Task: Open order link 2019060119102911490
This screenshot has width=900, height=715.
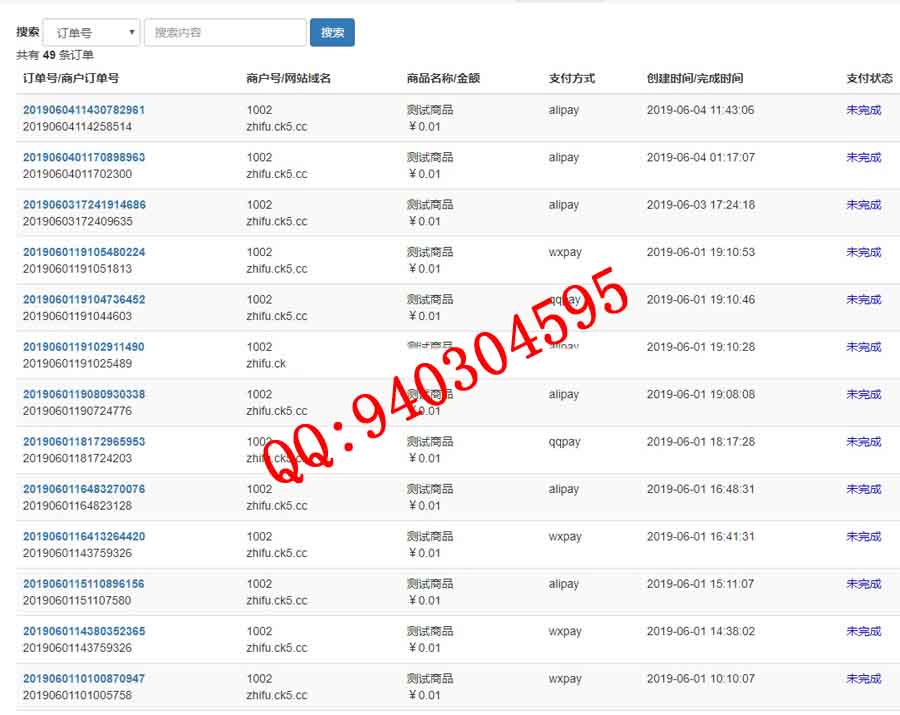Action: coord(84,347)
